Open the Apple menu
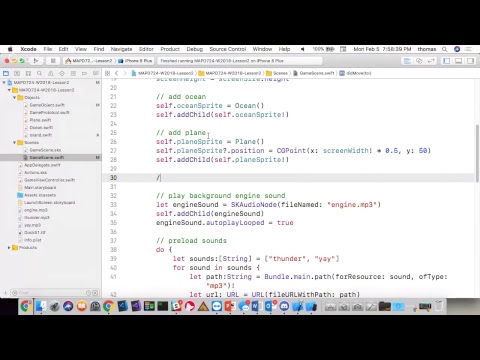The width and height of the screenshot is (480, 360). (10, 49)
